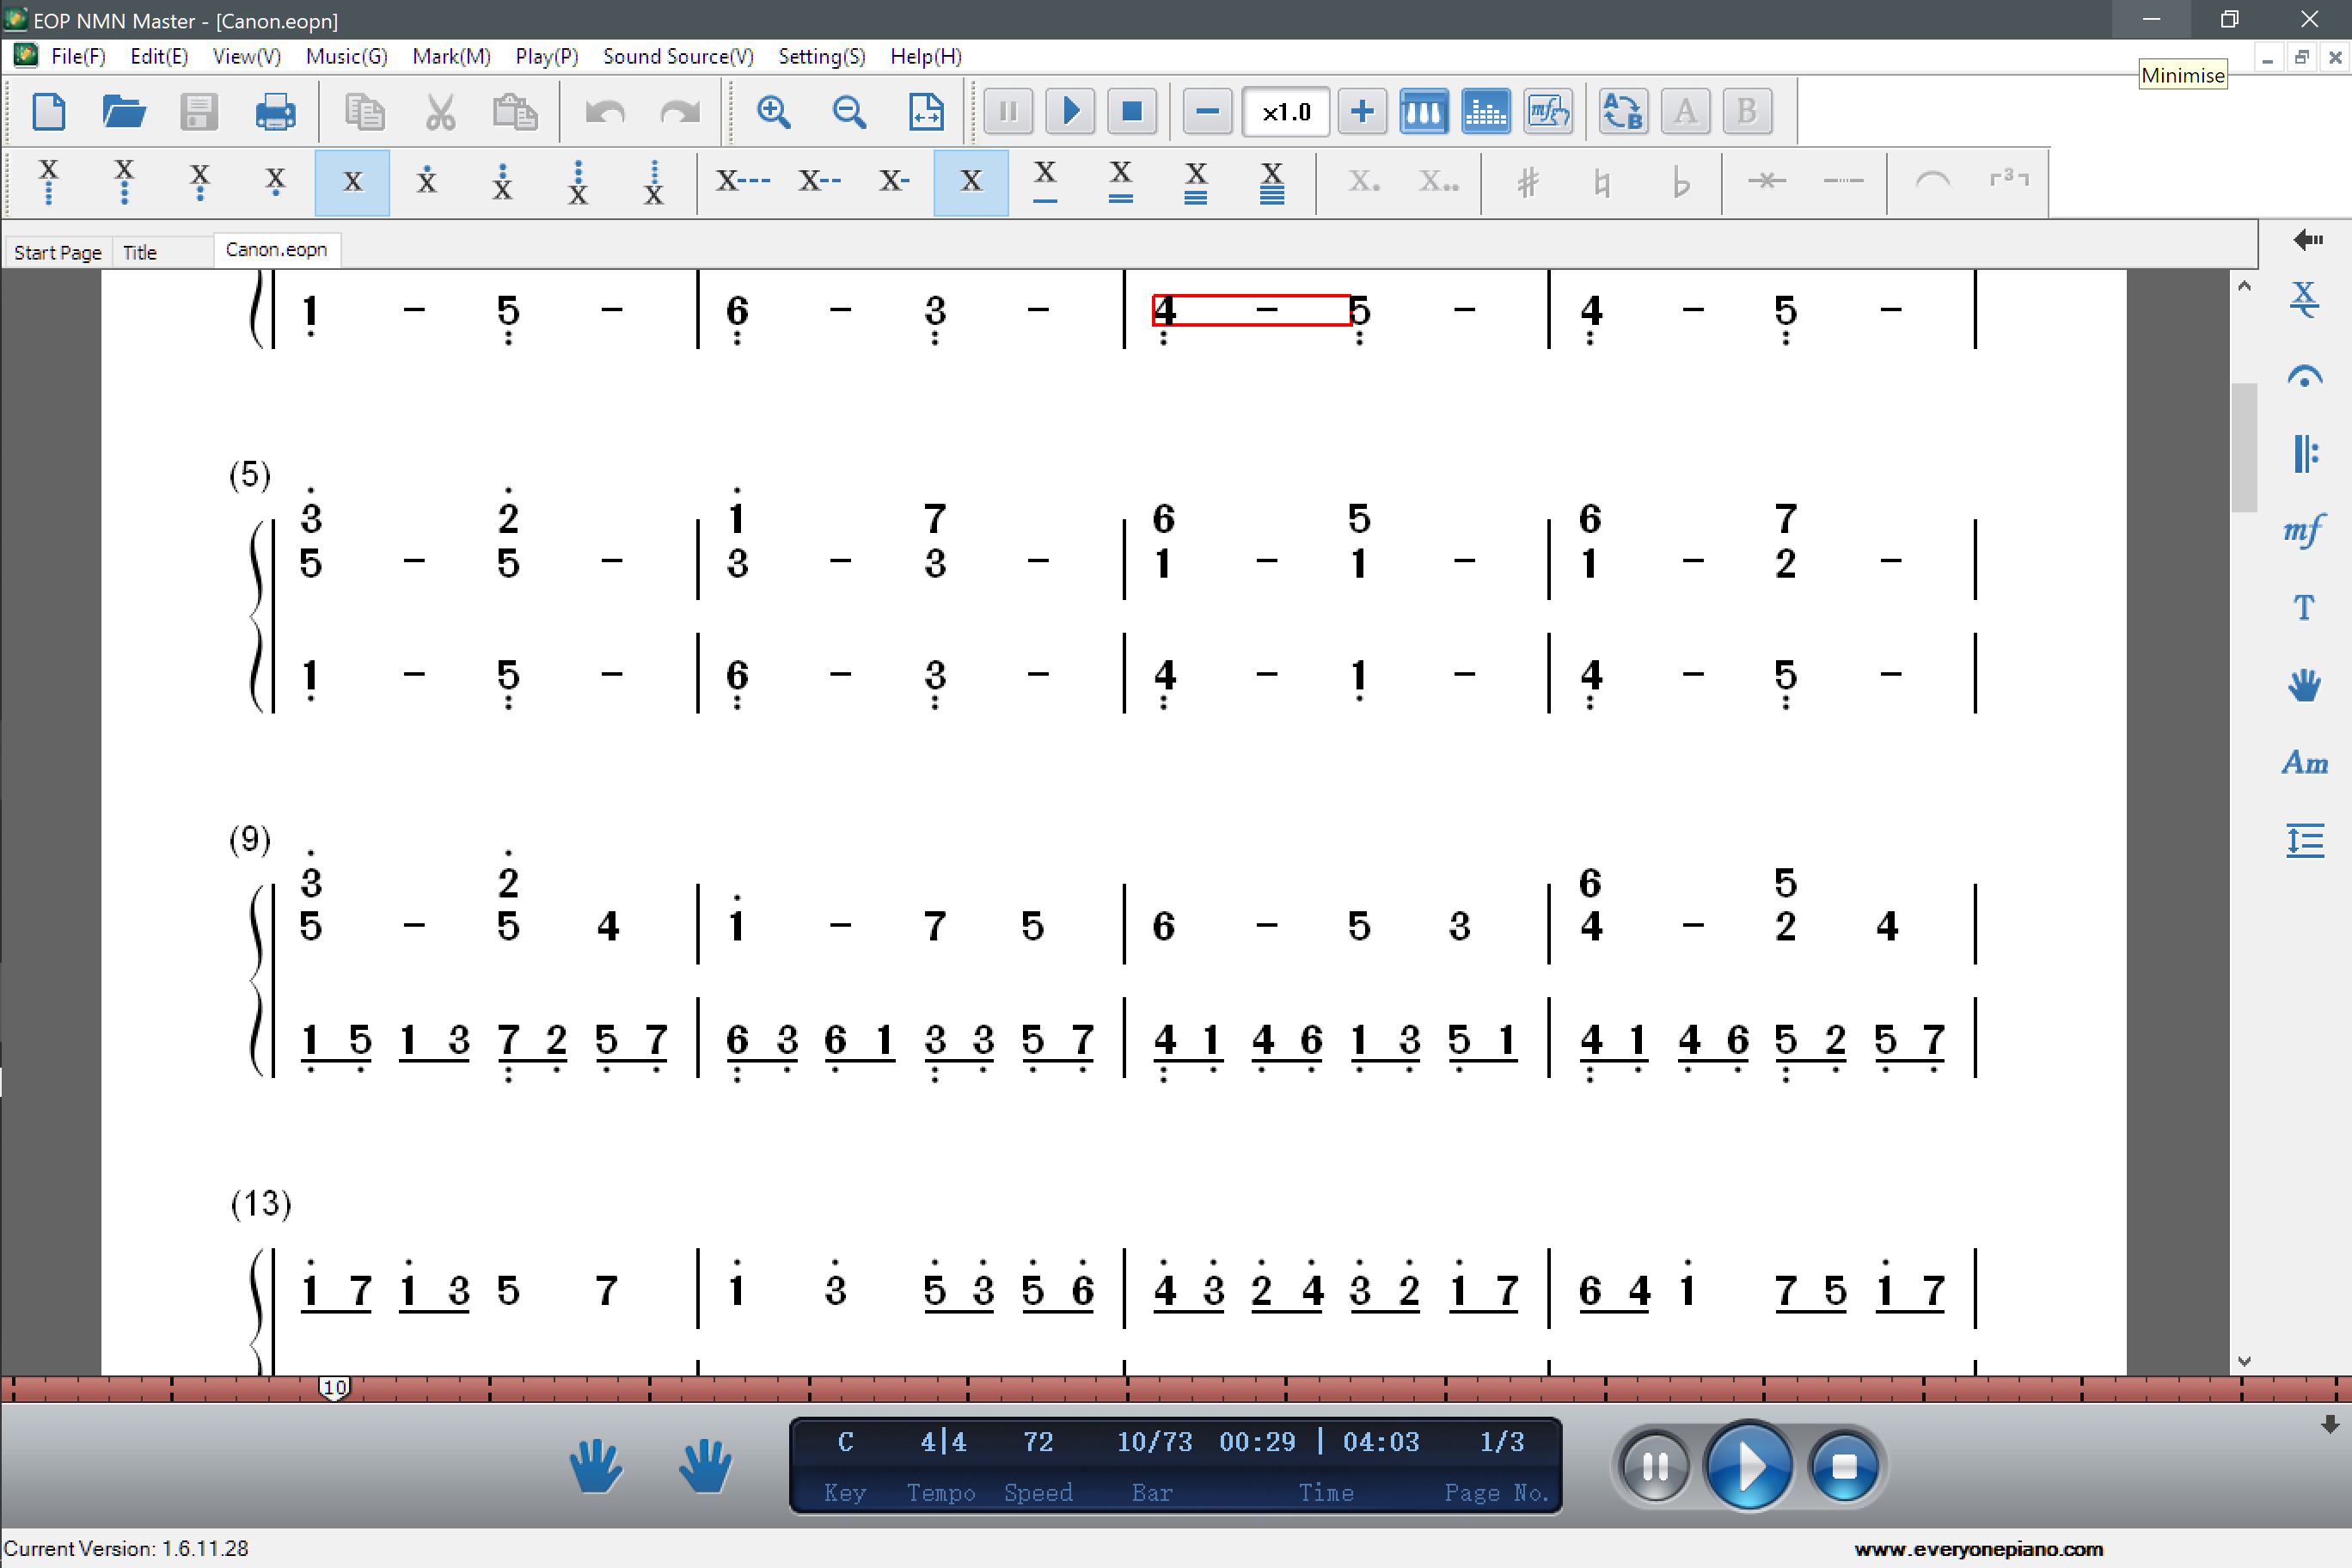Viewport: 2352px width, 1568px height.
Task: Zoom in on the score
Action: click(x=774, y=111)
